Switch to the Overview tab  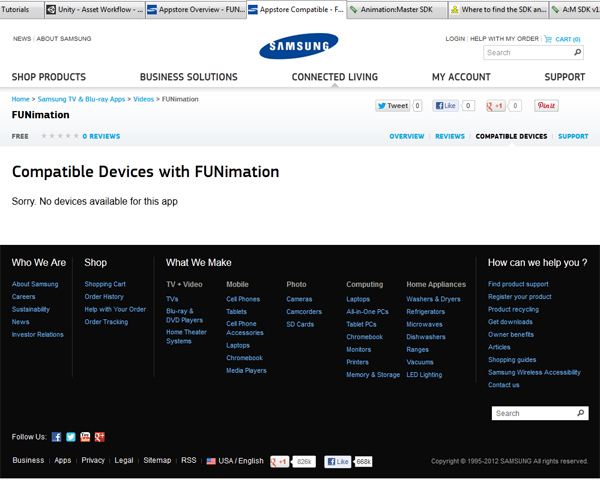(406, 136)
